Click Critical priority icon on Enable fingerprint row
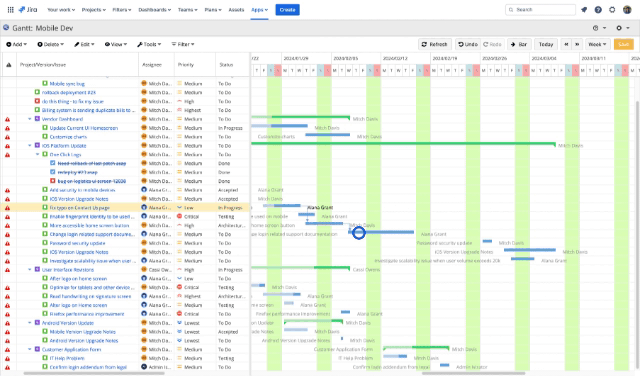Viewport: 640px width, 376px height. (x=179, y=216)
